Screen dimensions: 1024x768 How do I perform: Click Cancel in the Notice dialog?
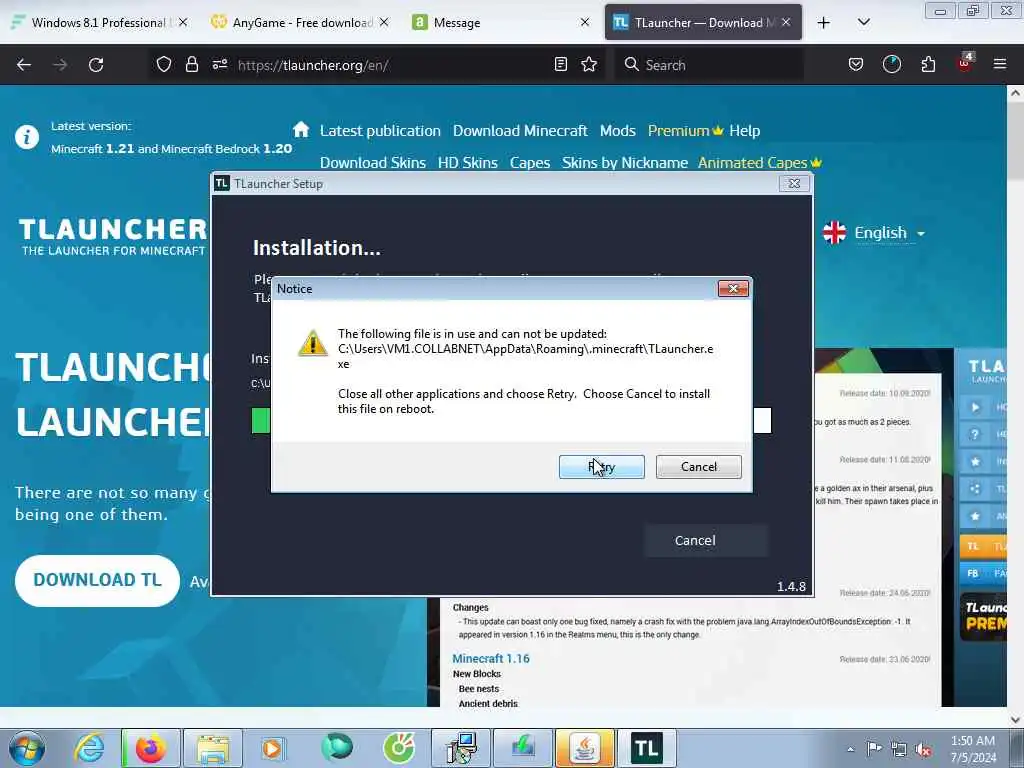pyautogui.click(x=699, y=467)
